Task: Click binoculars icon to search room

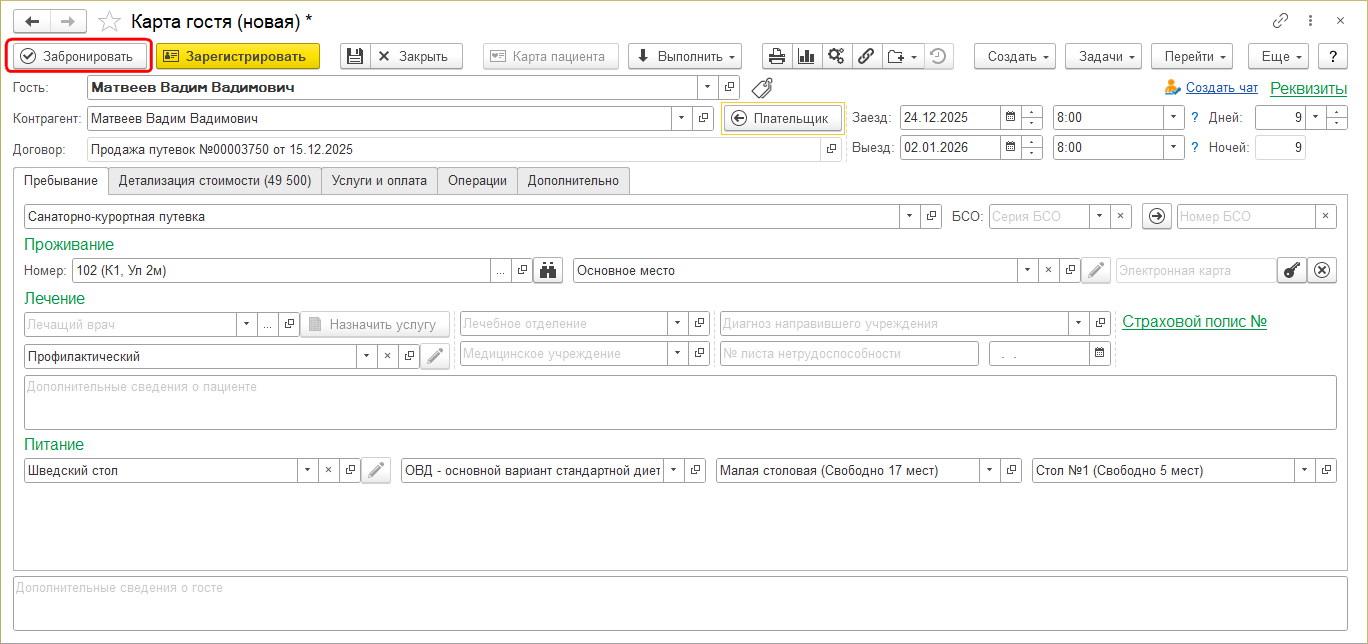Action: click(547, 270)
